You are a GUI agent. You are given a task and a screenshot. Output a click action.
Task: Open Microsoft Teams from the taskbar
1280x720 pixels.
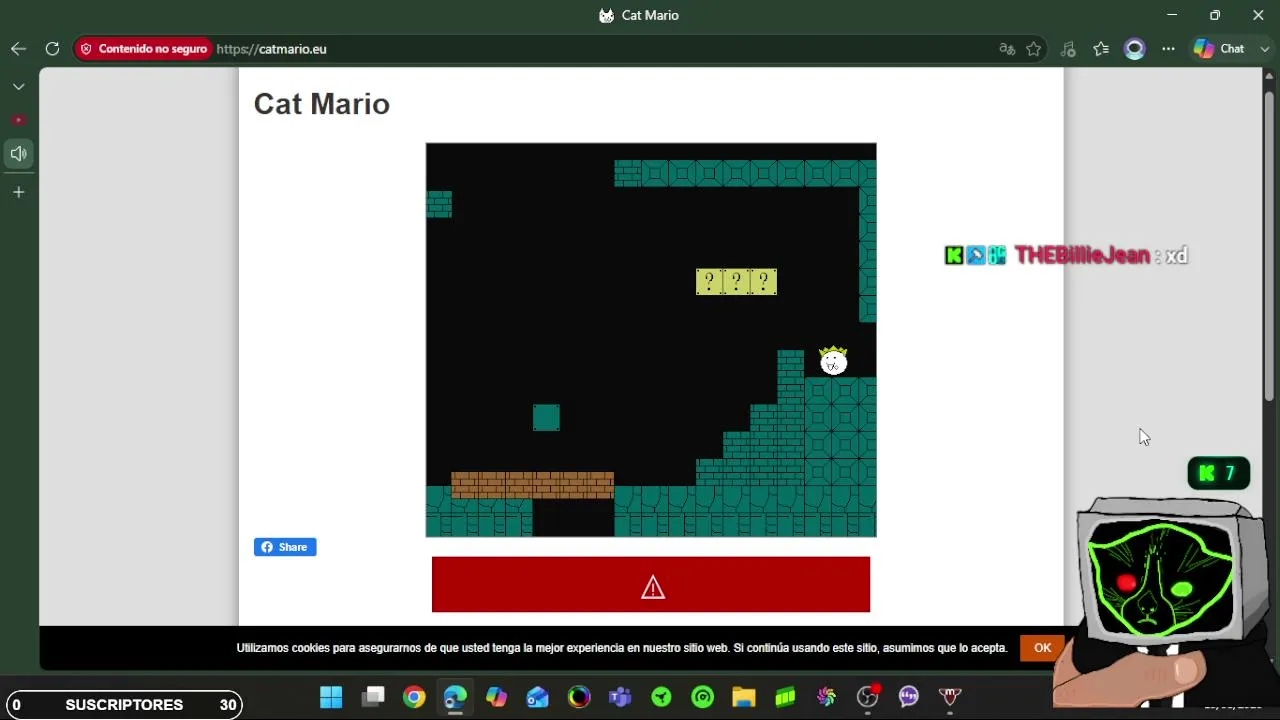[x=620, y=697]
